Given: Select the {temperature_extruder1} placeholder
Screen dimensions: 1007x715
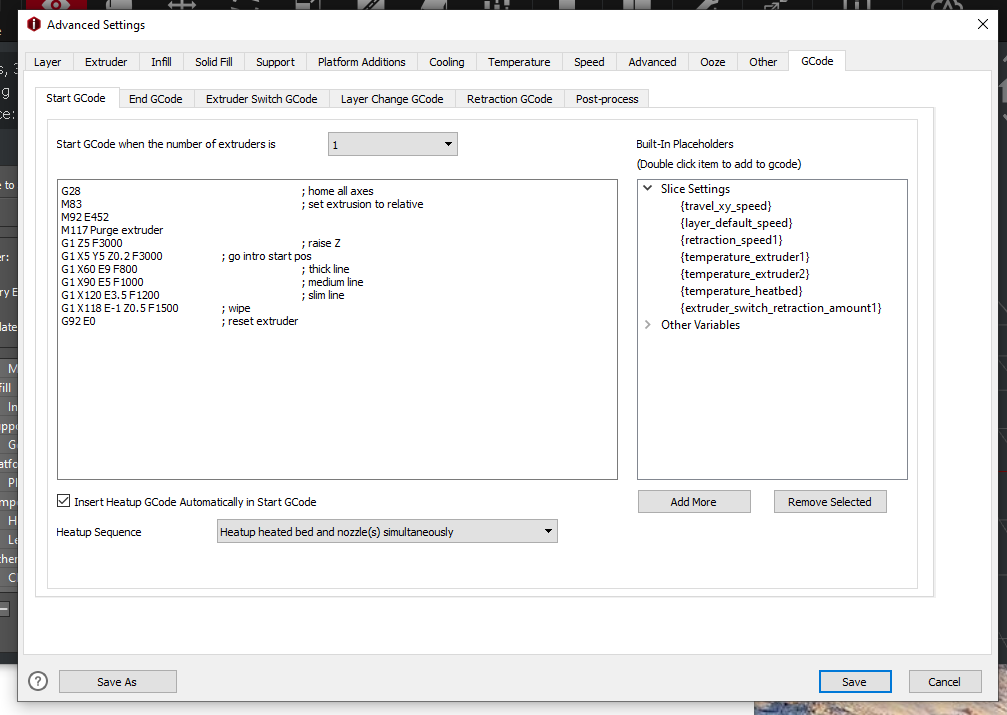Looking at the screenshot, I should click(x=745, y=257).
